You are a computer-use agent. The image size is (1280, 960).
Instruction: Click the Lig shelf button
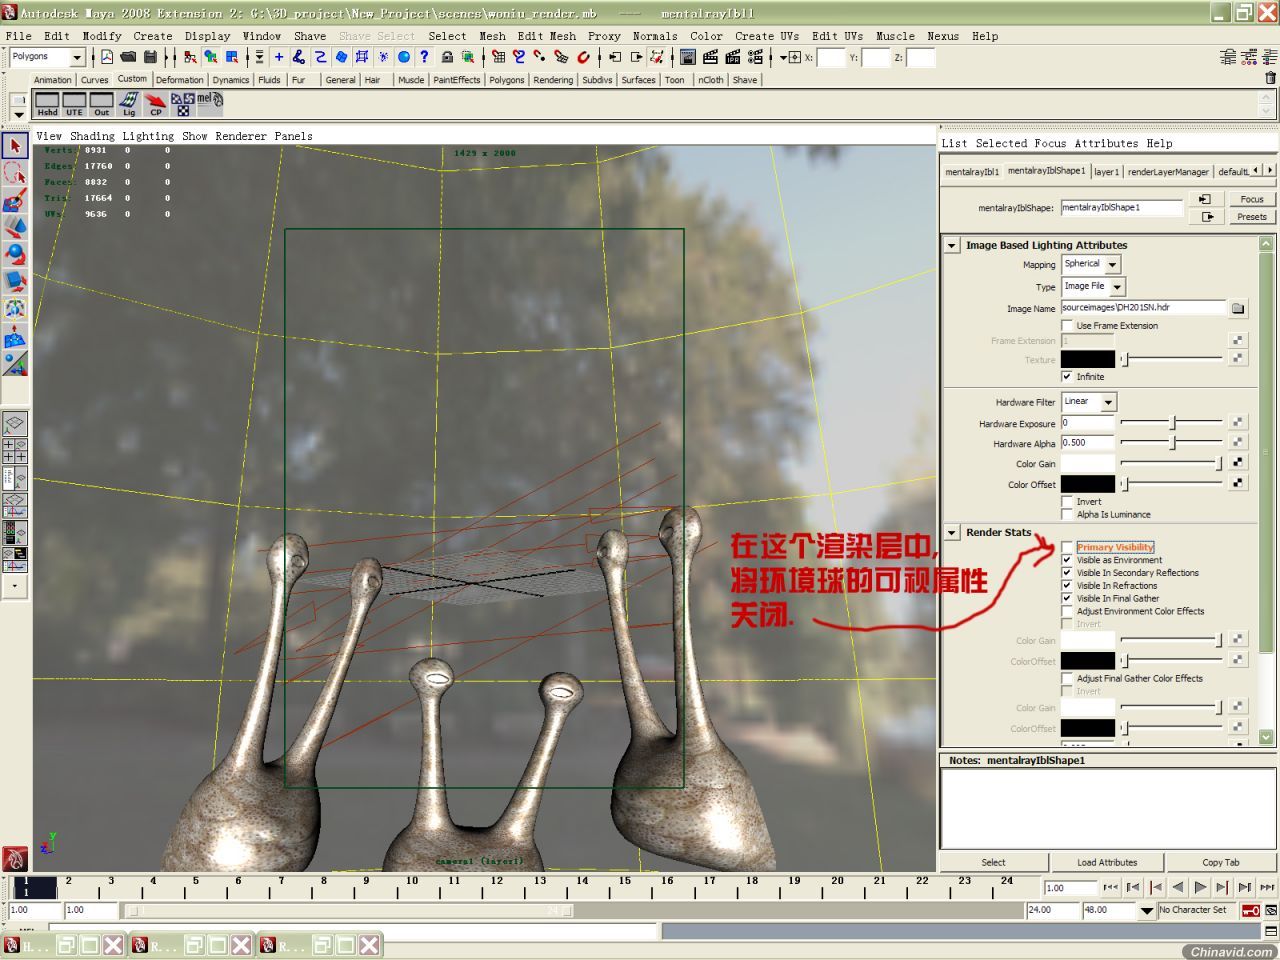(x=128, y=103)
